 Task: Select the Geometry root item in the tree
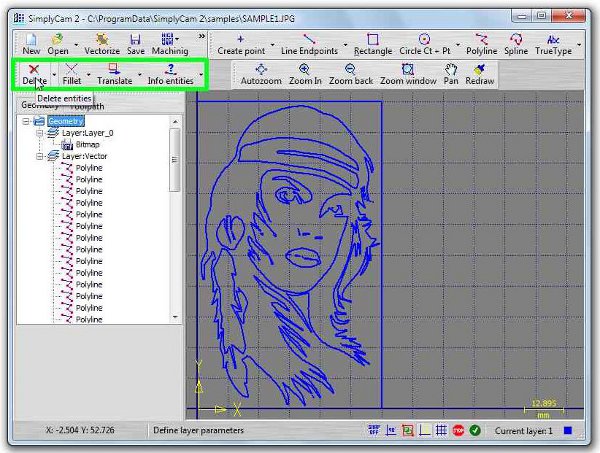point(66,121)
